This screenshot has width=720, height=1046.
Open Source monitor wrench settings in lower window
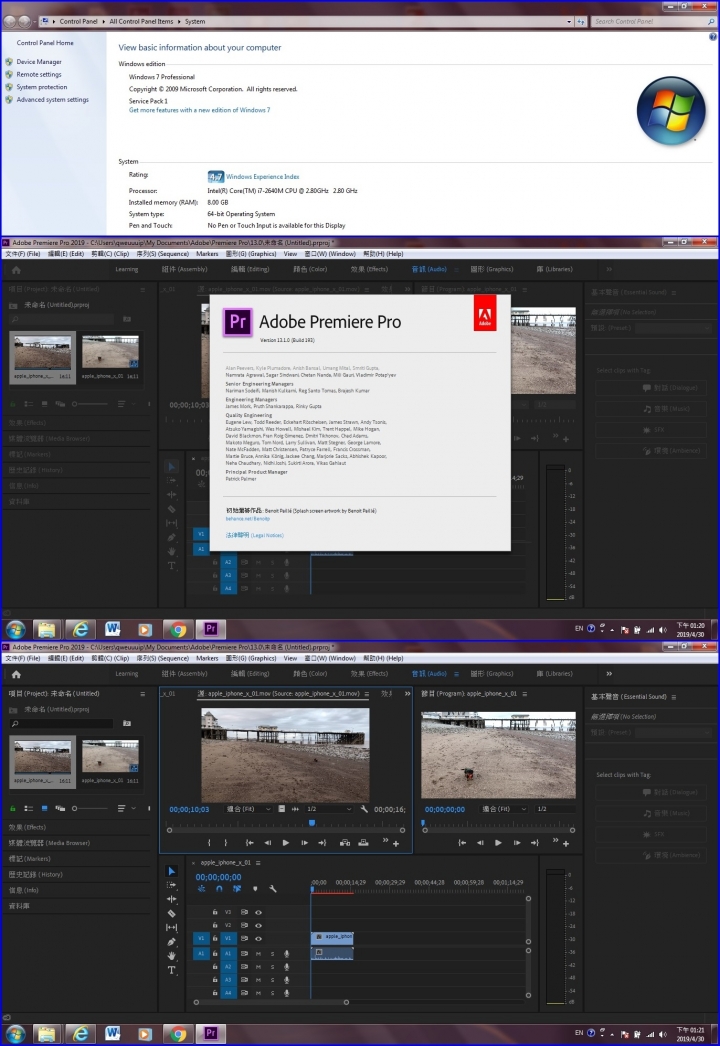point(364,809)
